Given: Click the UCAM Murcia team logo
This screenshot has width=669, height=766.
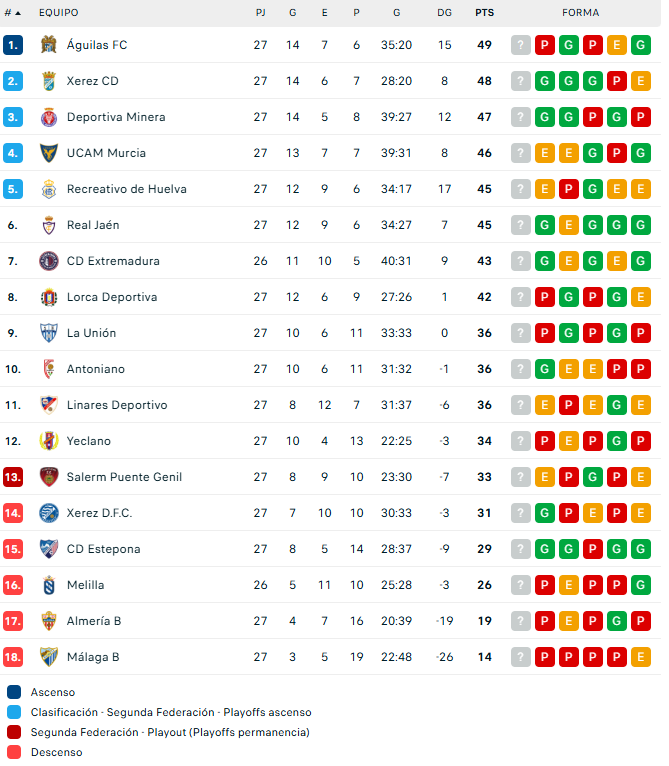Looking at the screenshot, I should (x=48, y=153).
